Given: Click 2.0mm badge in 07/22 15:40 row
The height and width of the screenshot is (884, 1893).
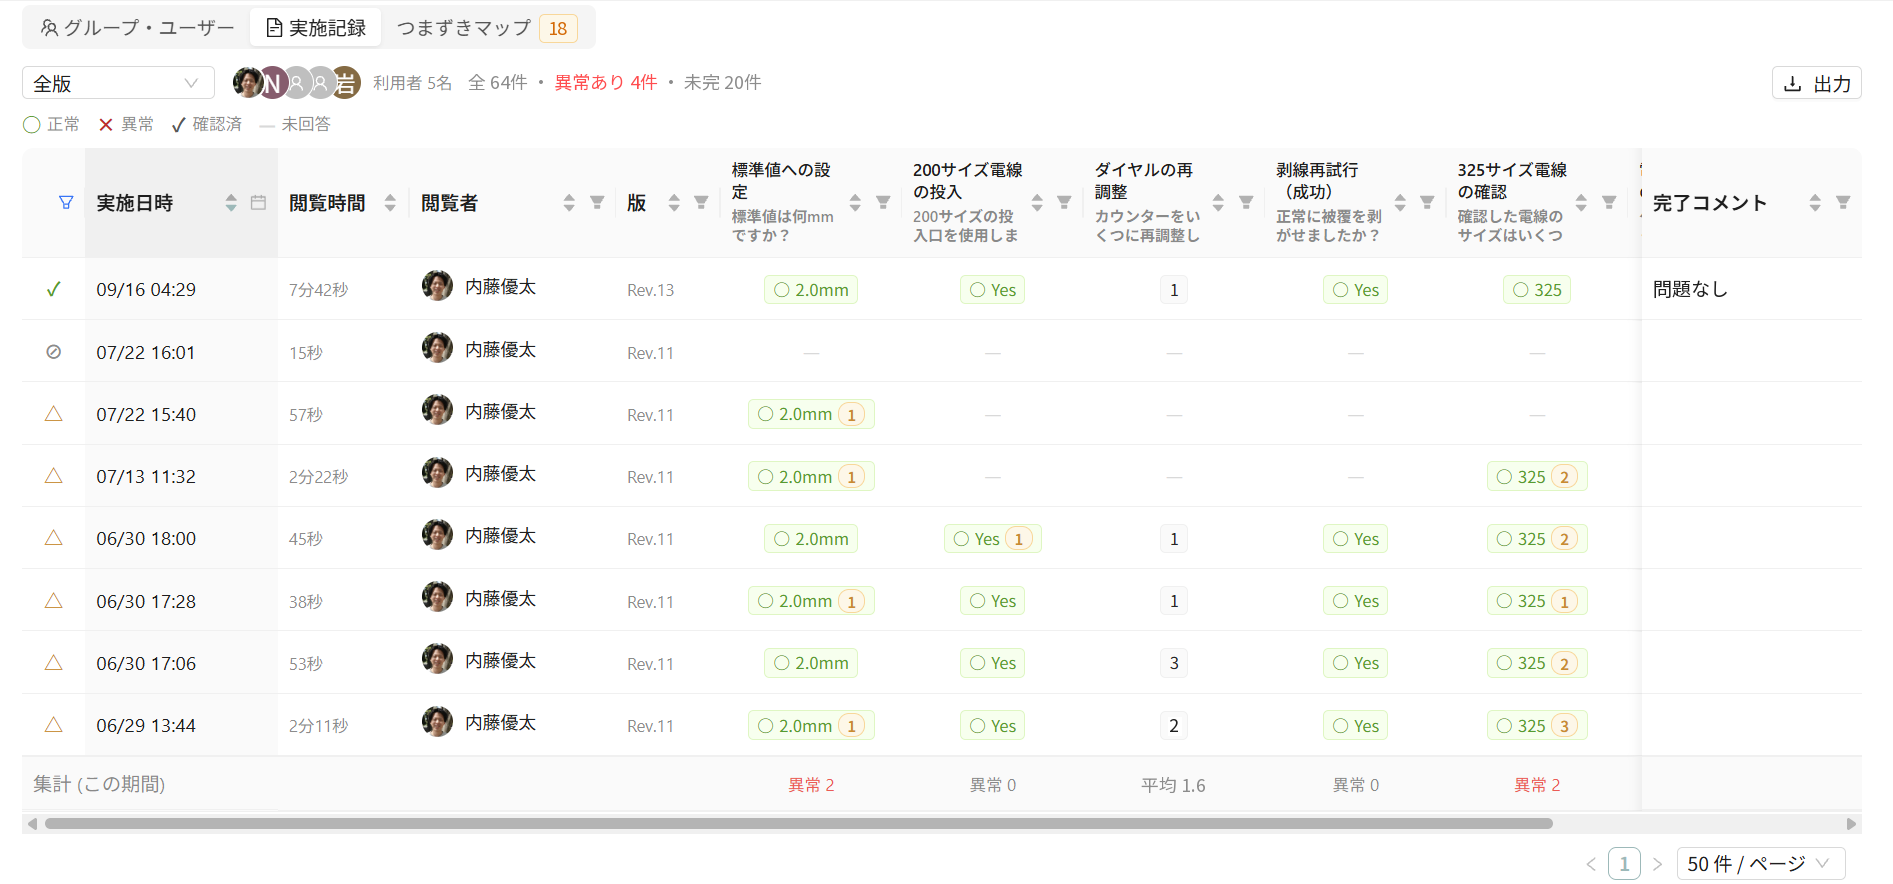Looking at the screenshot, I should [x=811, y=414].
